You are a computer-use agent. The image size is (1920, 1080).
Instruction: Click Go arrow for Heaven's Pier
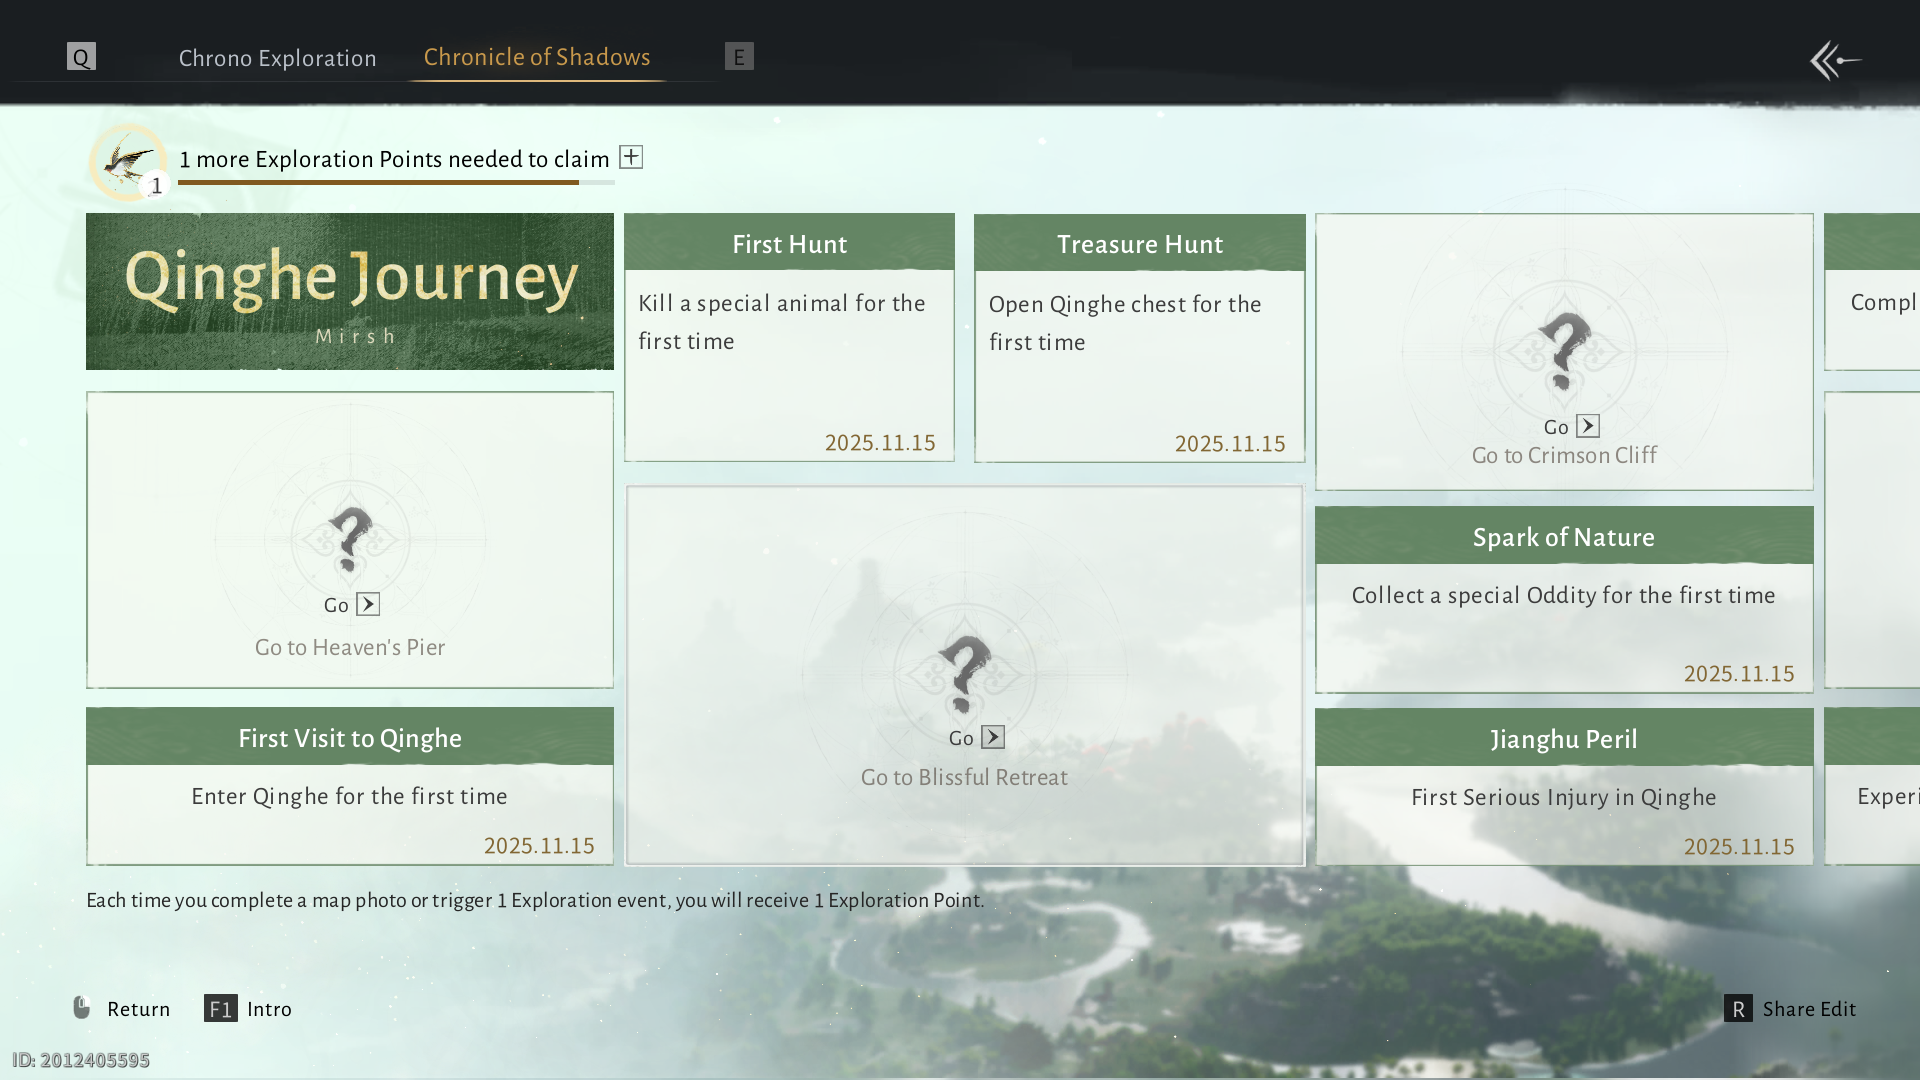click(x=368, y=604)
